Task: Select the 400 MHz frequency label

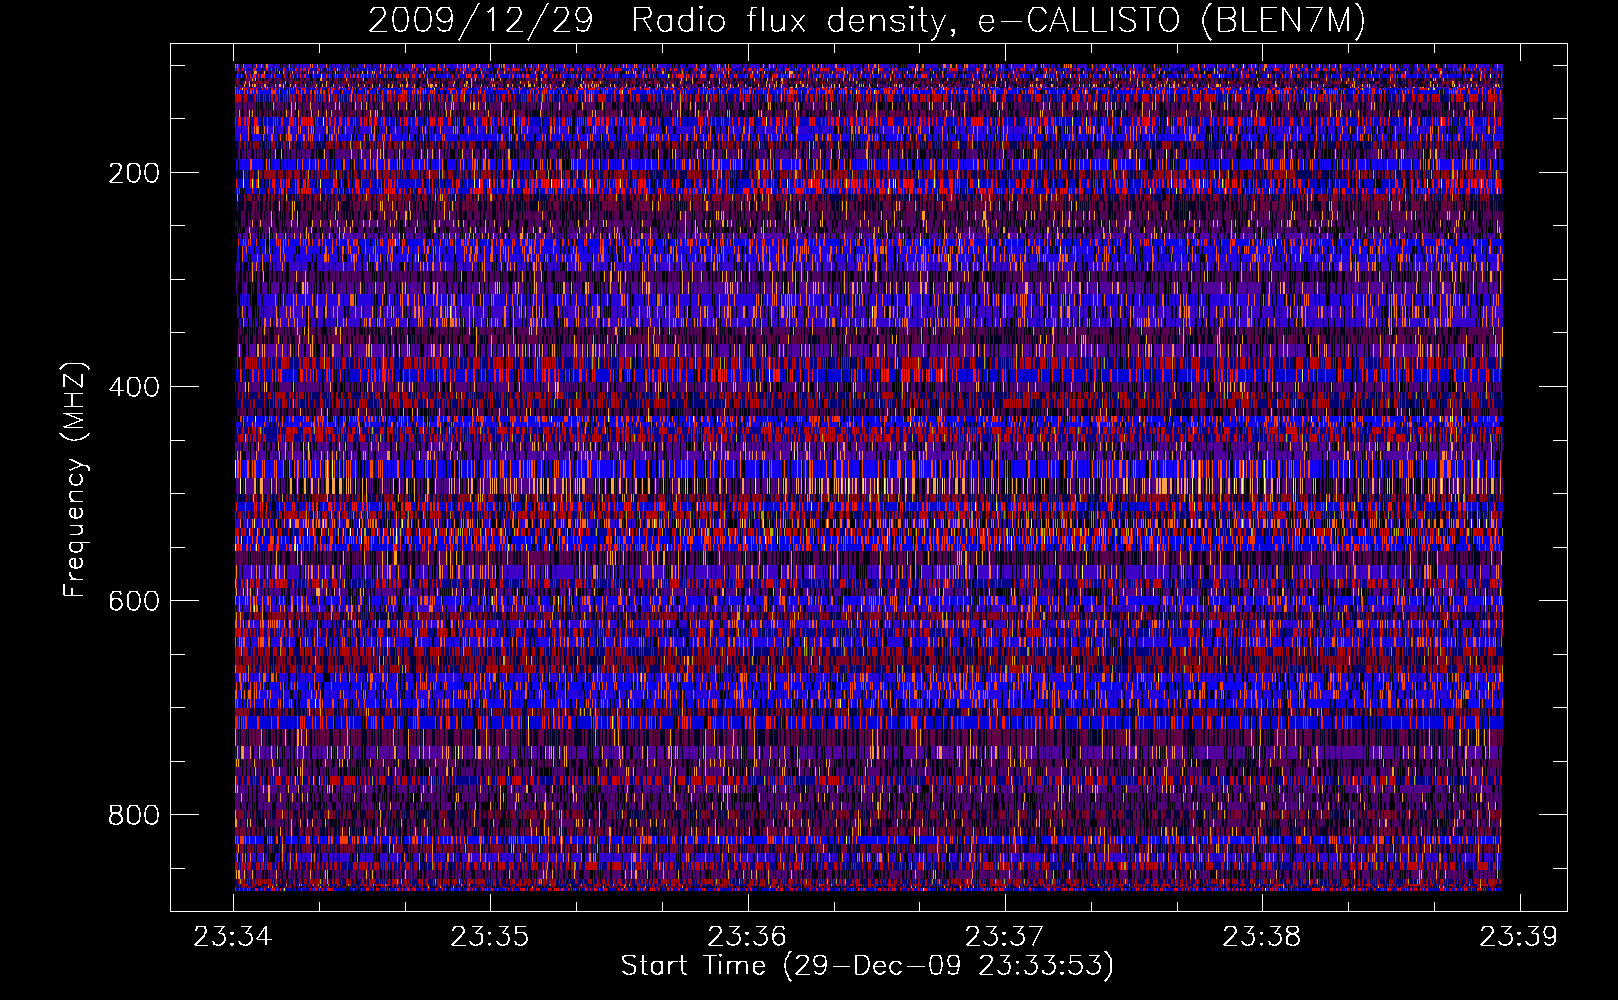Action: 134,387
